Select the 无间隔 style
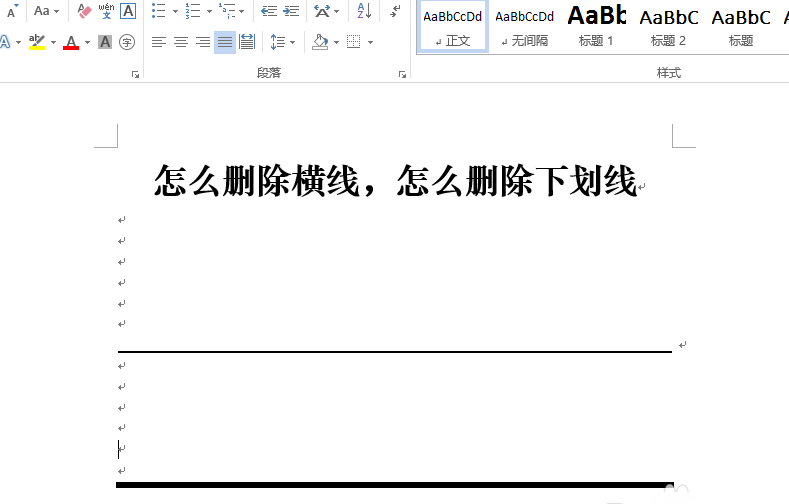Viewport: 789px width, 504px height. point(524,27)
